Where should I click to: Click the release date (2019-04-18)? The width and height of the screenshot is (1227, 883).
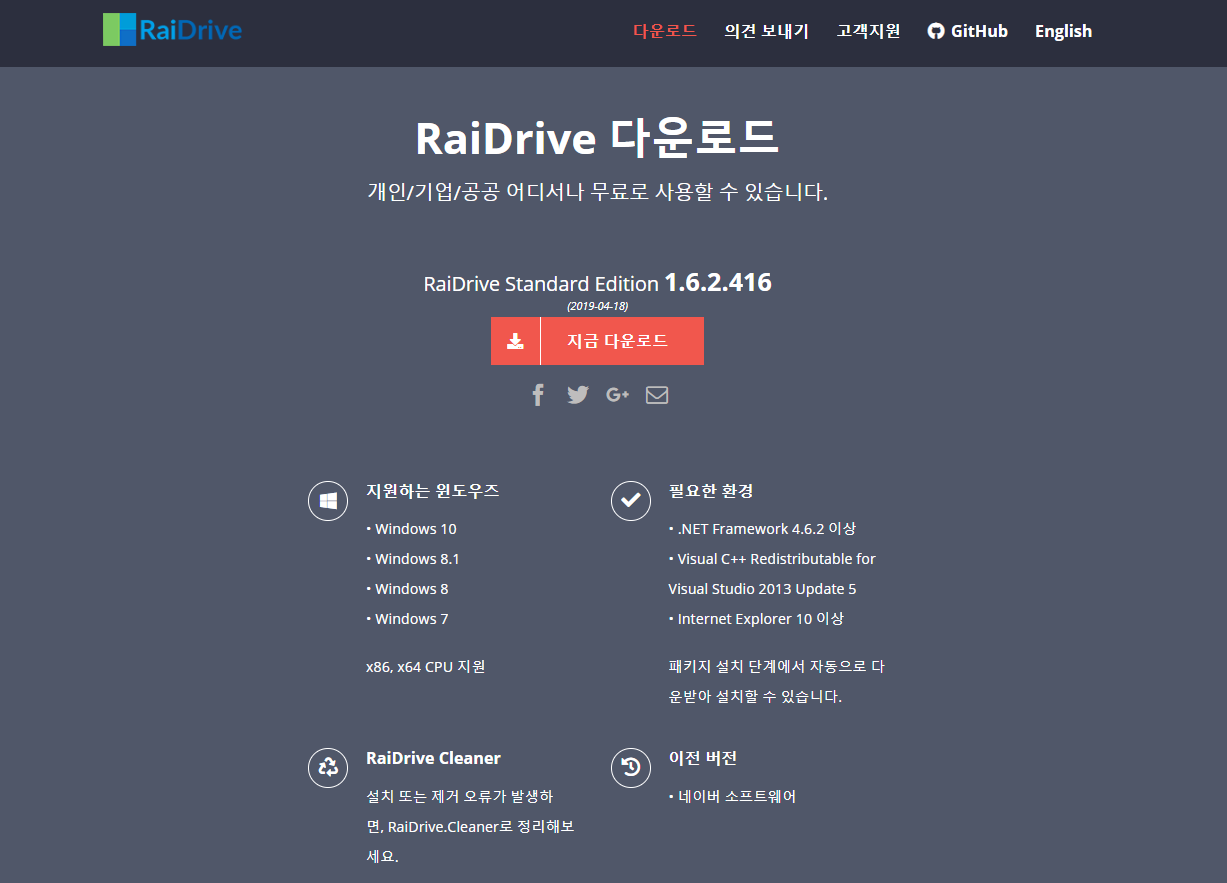[x=597, y=306]
